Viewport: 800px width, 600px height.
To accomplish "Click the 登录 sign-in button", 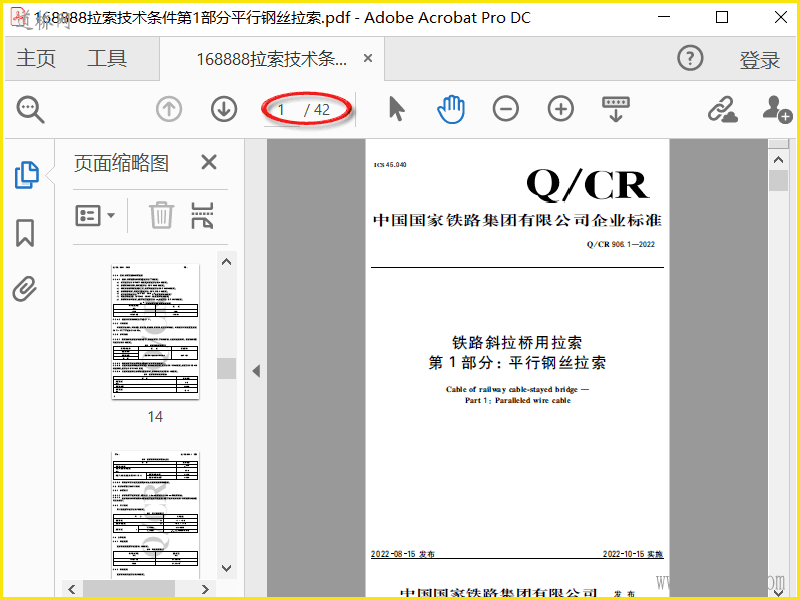I will (760, 60).
